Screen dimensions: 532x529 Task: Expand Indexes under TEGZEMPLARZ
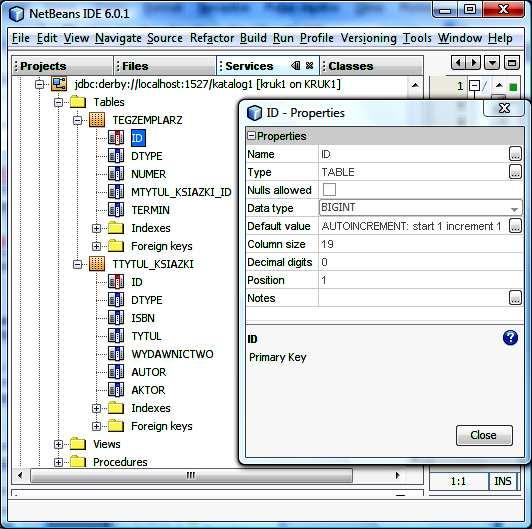click(97, 228)
